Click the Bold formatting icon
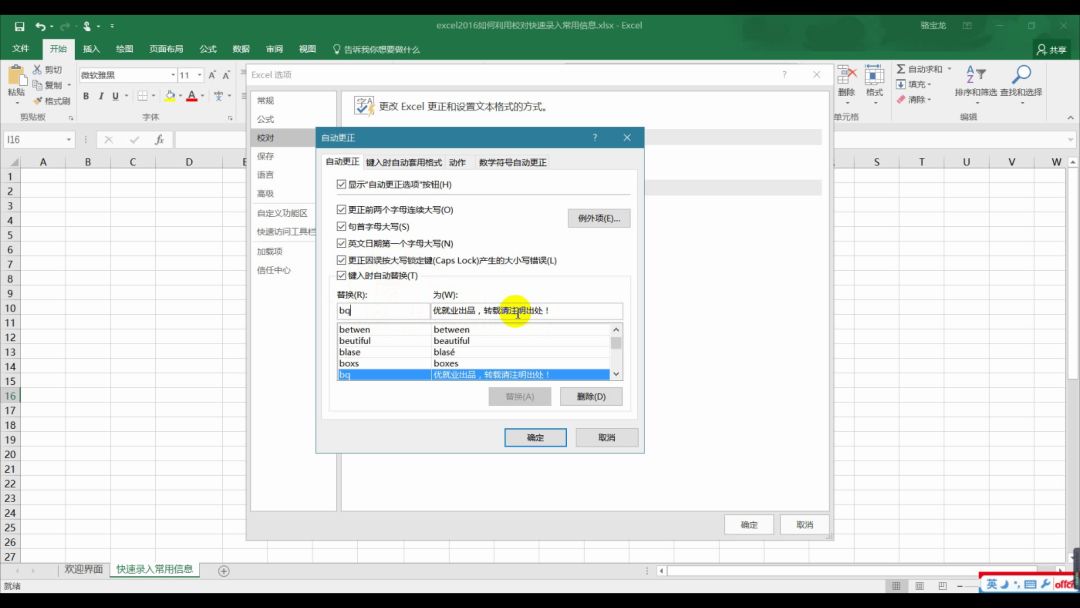The image size is (1080, 608). (86, 96)
